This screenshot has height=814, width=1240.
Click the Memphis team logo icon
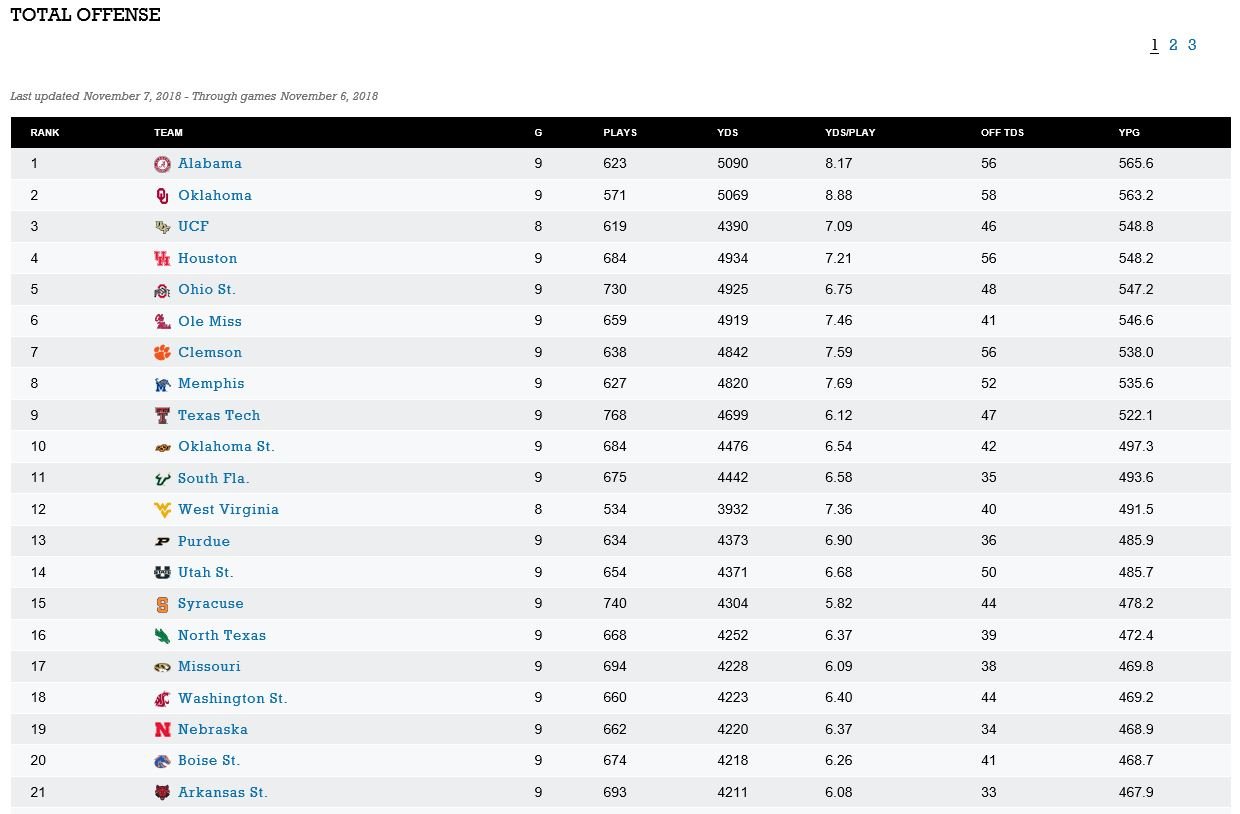pos(162,384)
